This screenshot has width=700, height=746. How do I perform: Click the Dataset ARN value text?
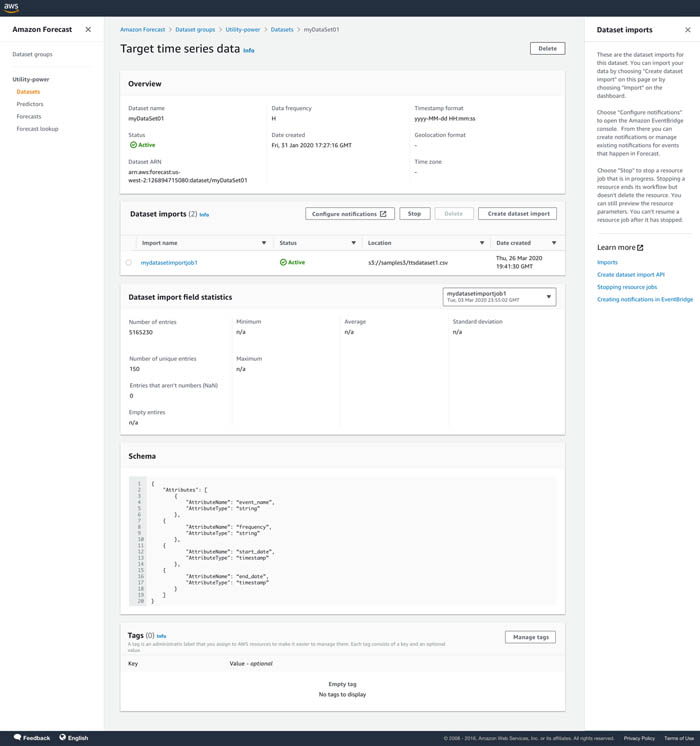(x=187, y=176)
